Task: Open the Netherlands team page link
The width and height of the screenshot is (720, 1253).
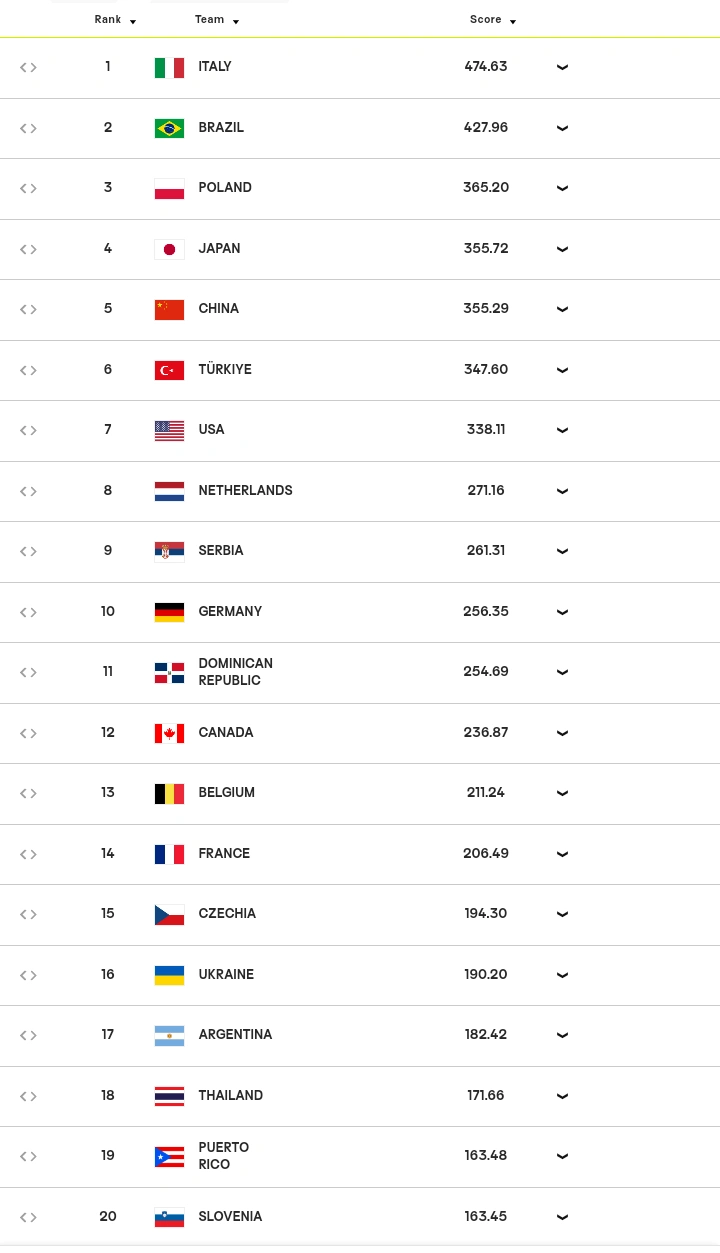Action: point(245,491)
